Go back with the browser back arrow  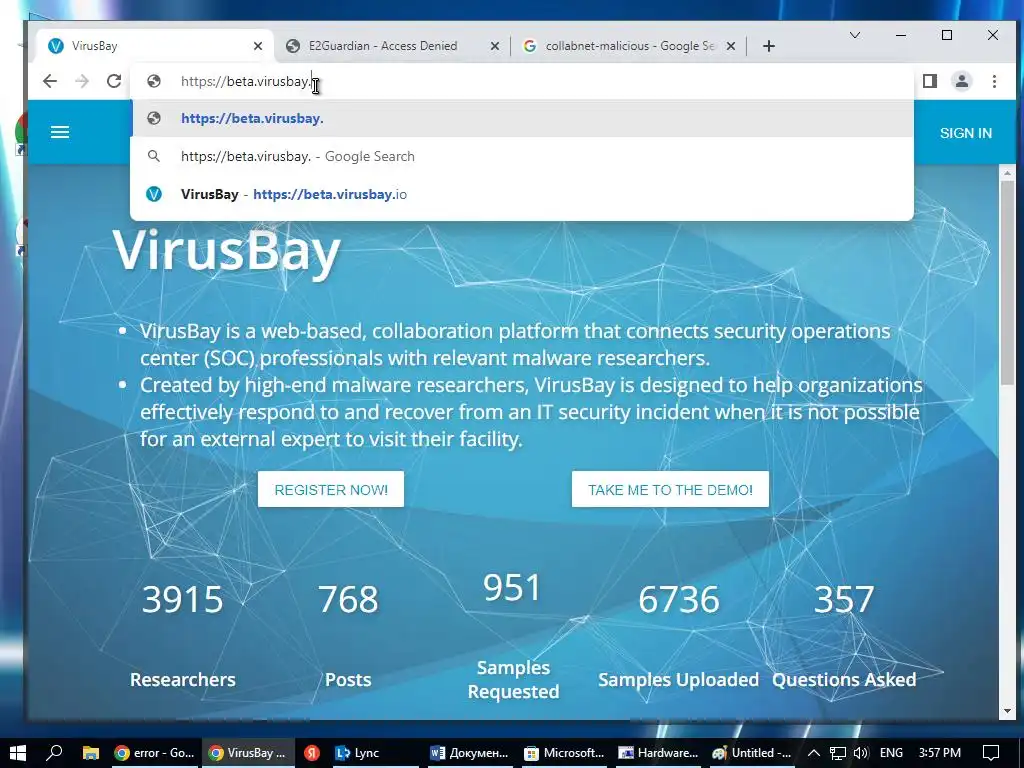pos(50,81)
